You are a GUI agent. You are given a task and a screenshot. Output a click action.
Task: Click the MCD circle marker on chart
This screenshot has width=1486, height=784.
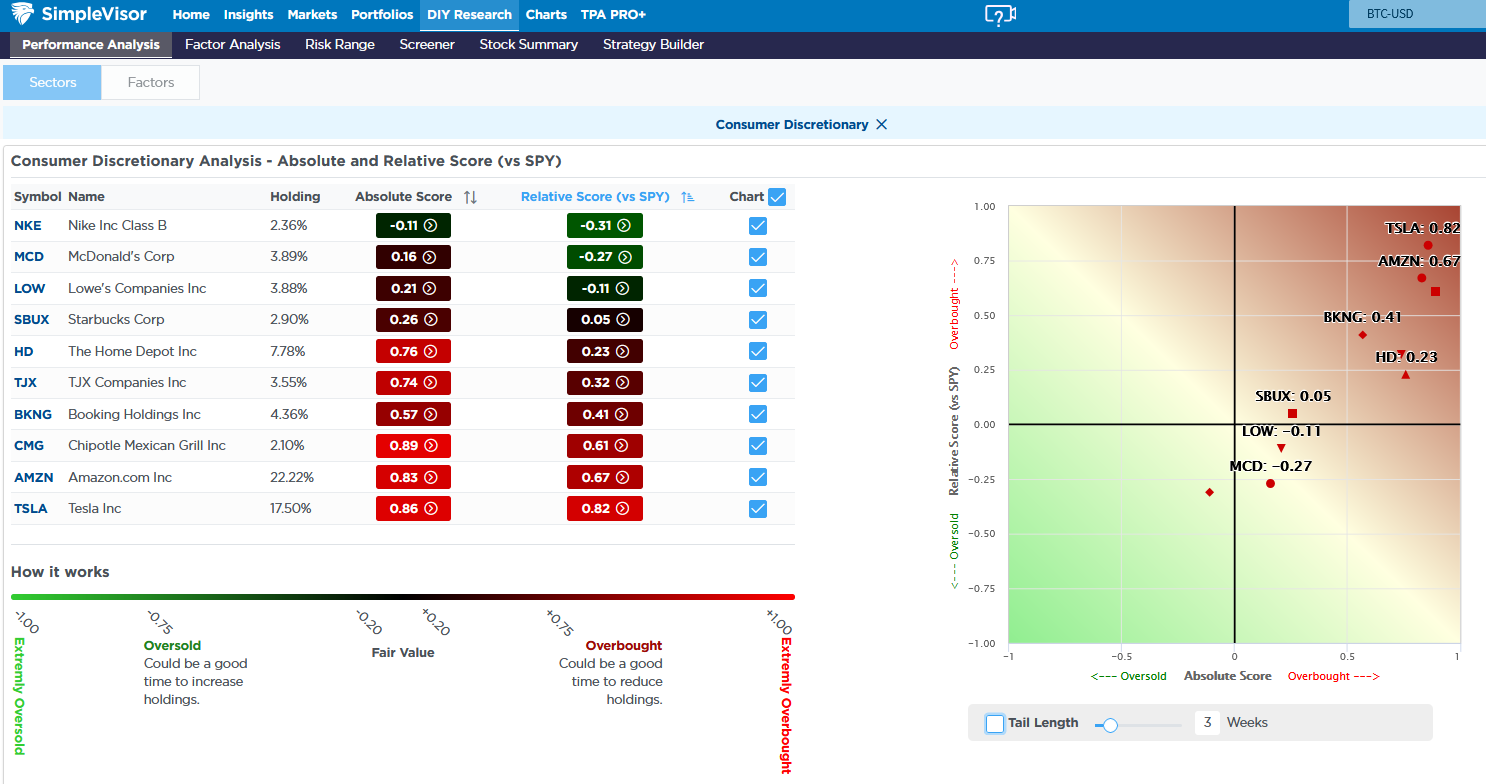click(1270, 484)
